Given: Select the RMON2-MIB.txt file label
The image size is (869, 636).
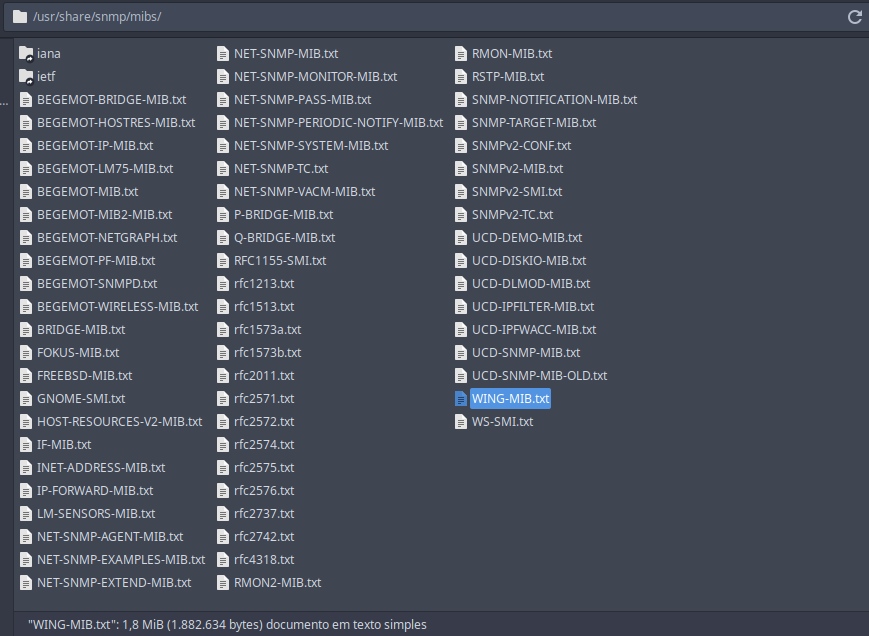Looking at the screenshot, I should (x=277, y=583).
